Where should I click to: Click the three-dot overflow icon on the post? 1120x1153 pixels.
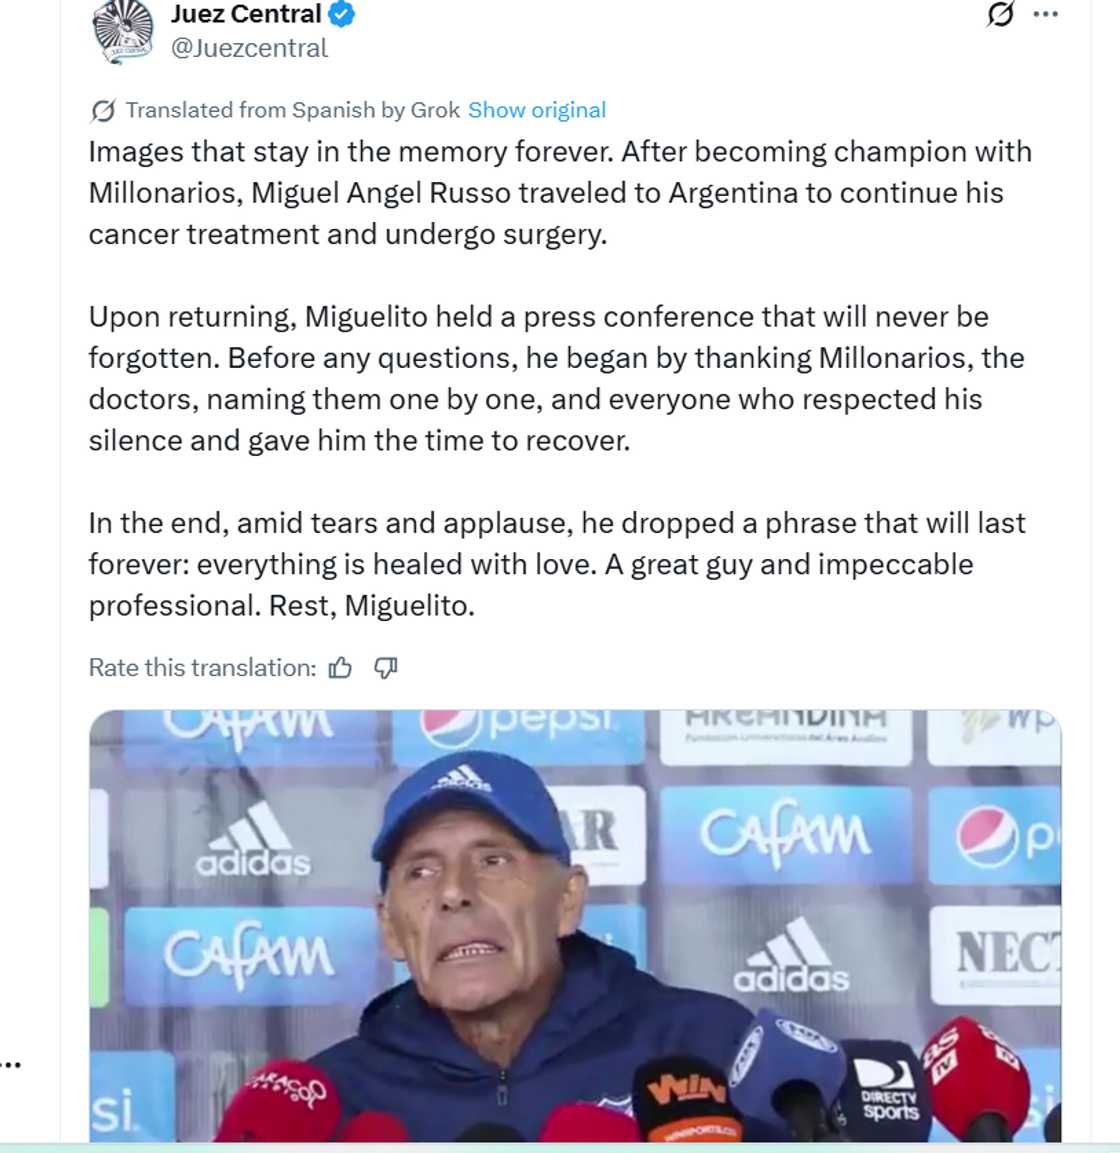pos(1044,14)
